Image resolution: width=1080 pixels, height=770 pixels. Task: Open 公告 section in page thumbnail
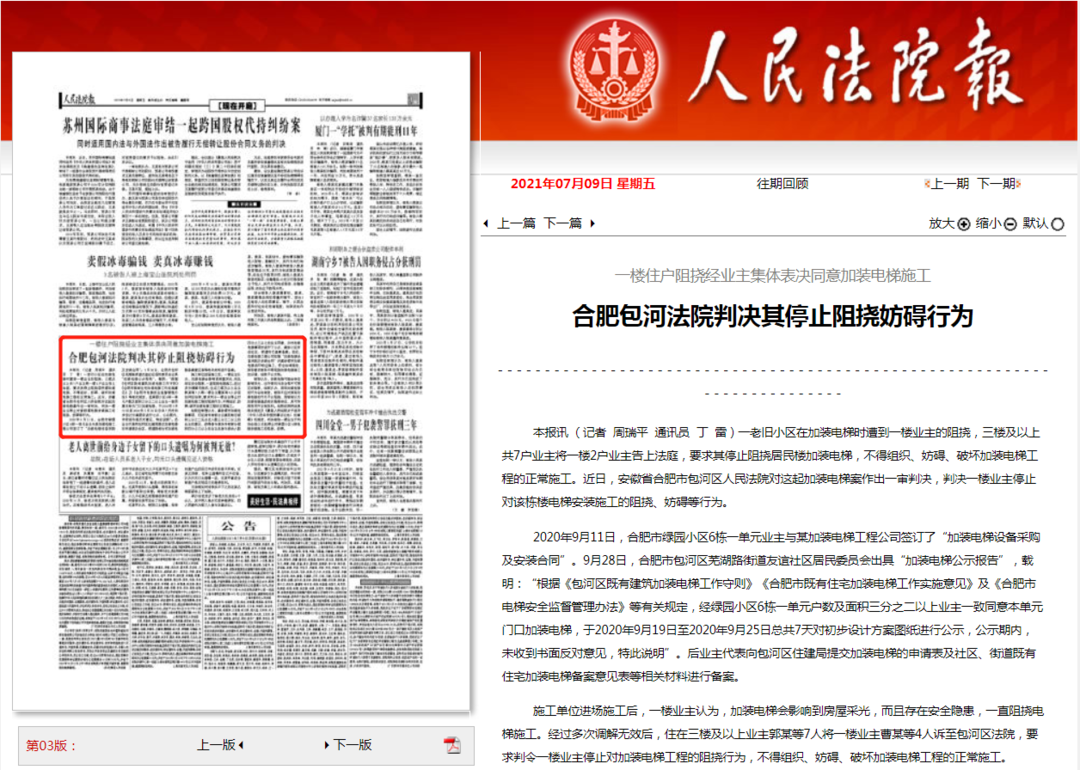(x=238, y=526)
